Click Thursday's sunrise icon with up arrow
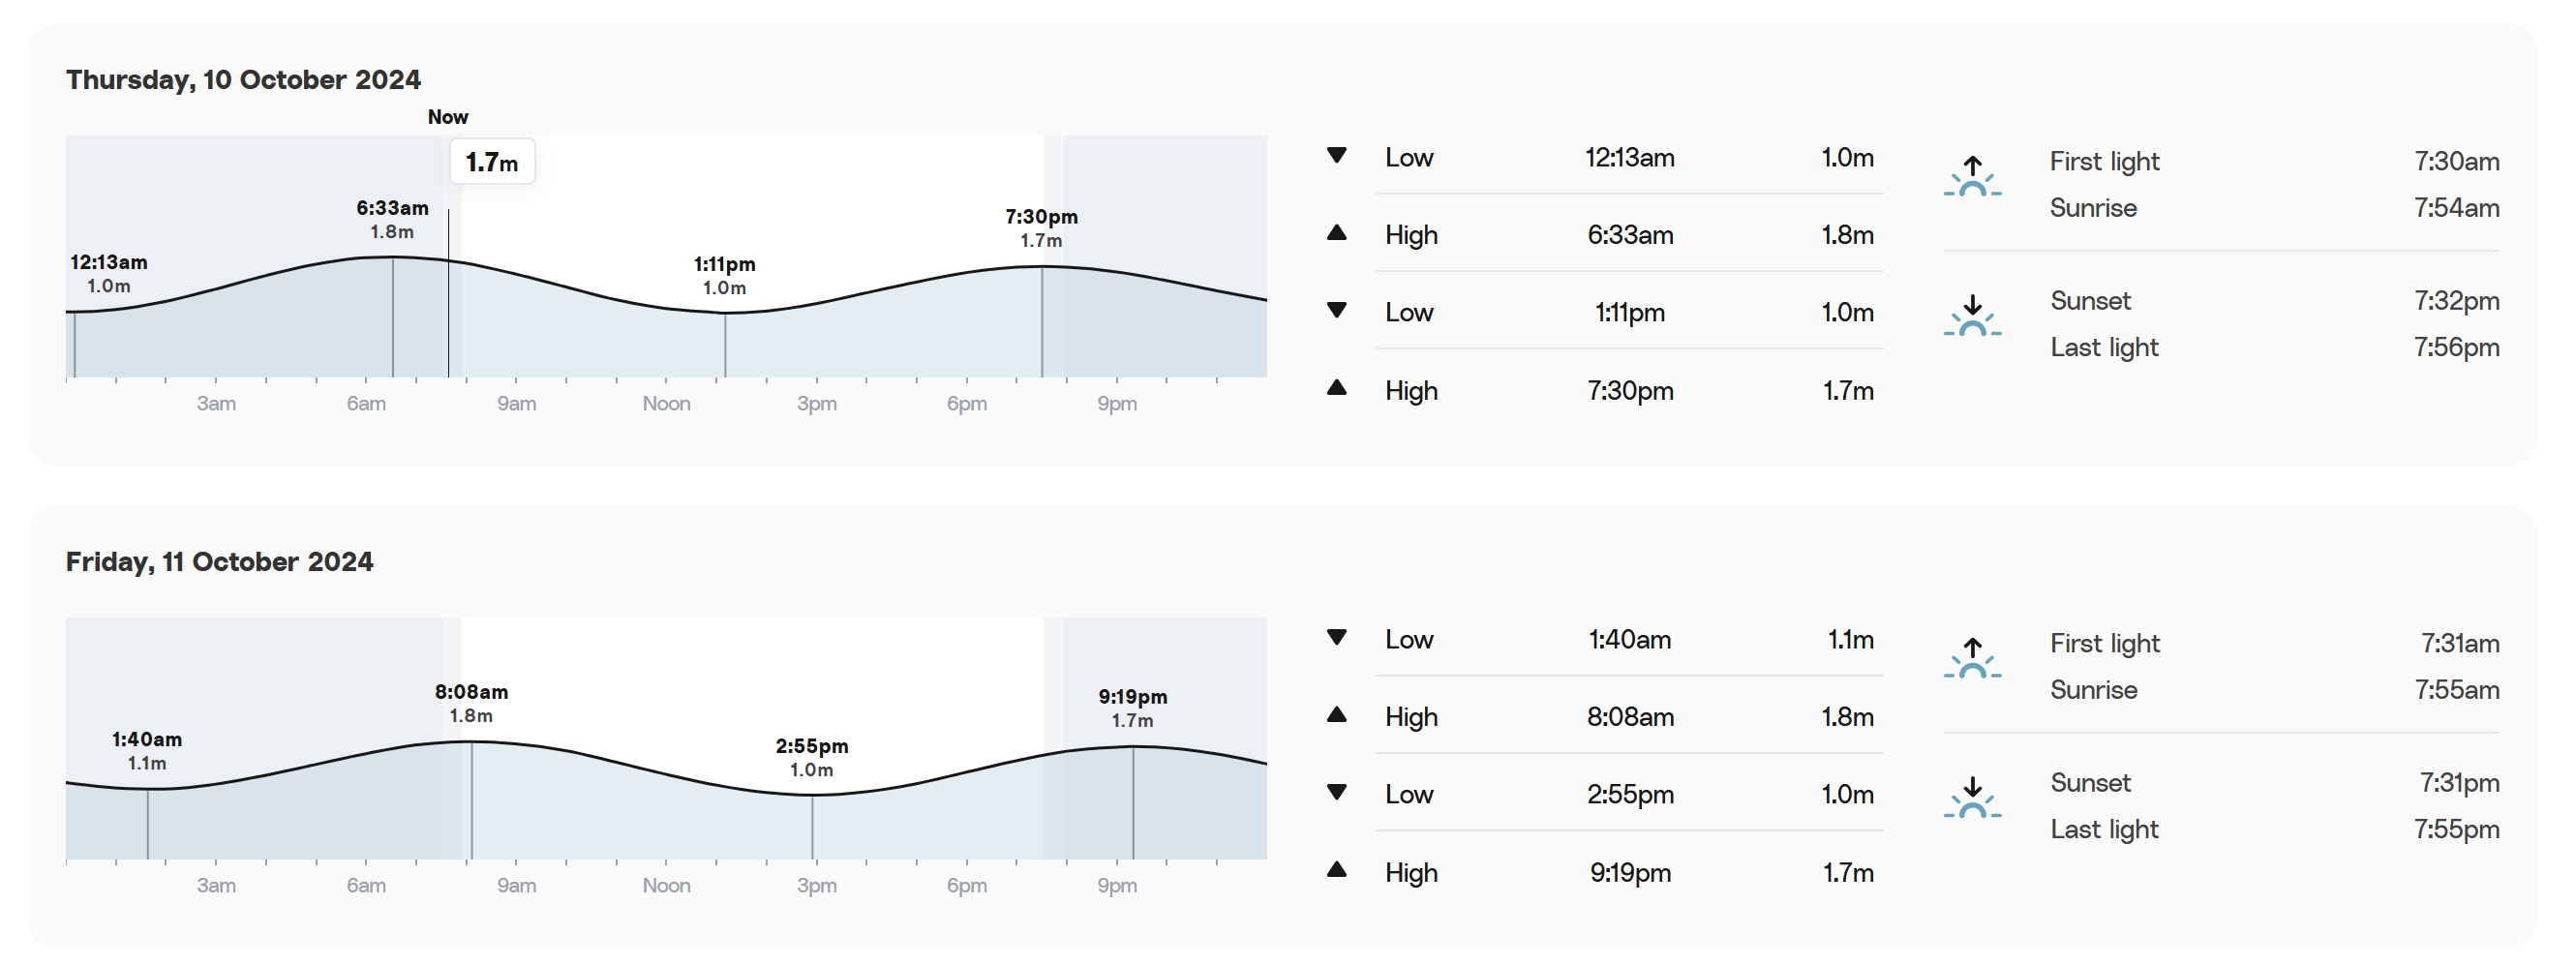This screenshot has height=965, width=2576. 1972,176
